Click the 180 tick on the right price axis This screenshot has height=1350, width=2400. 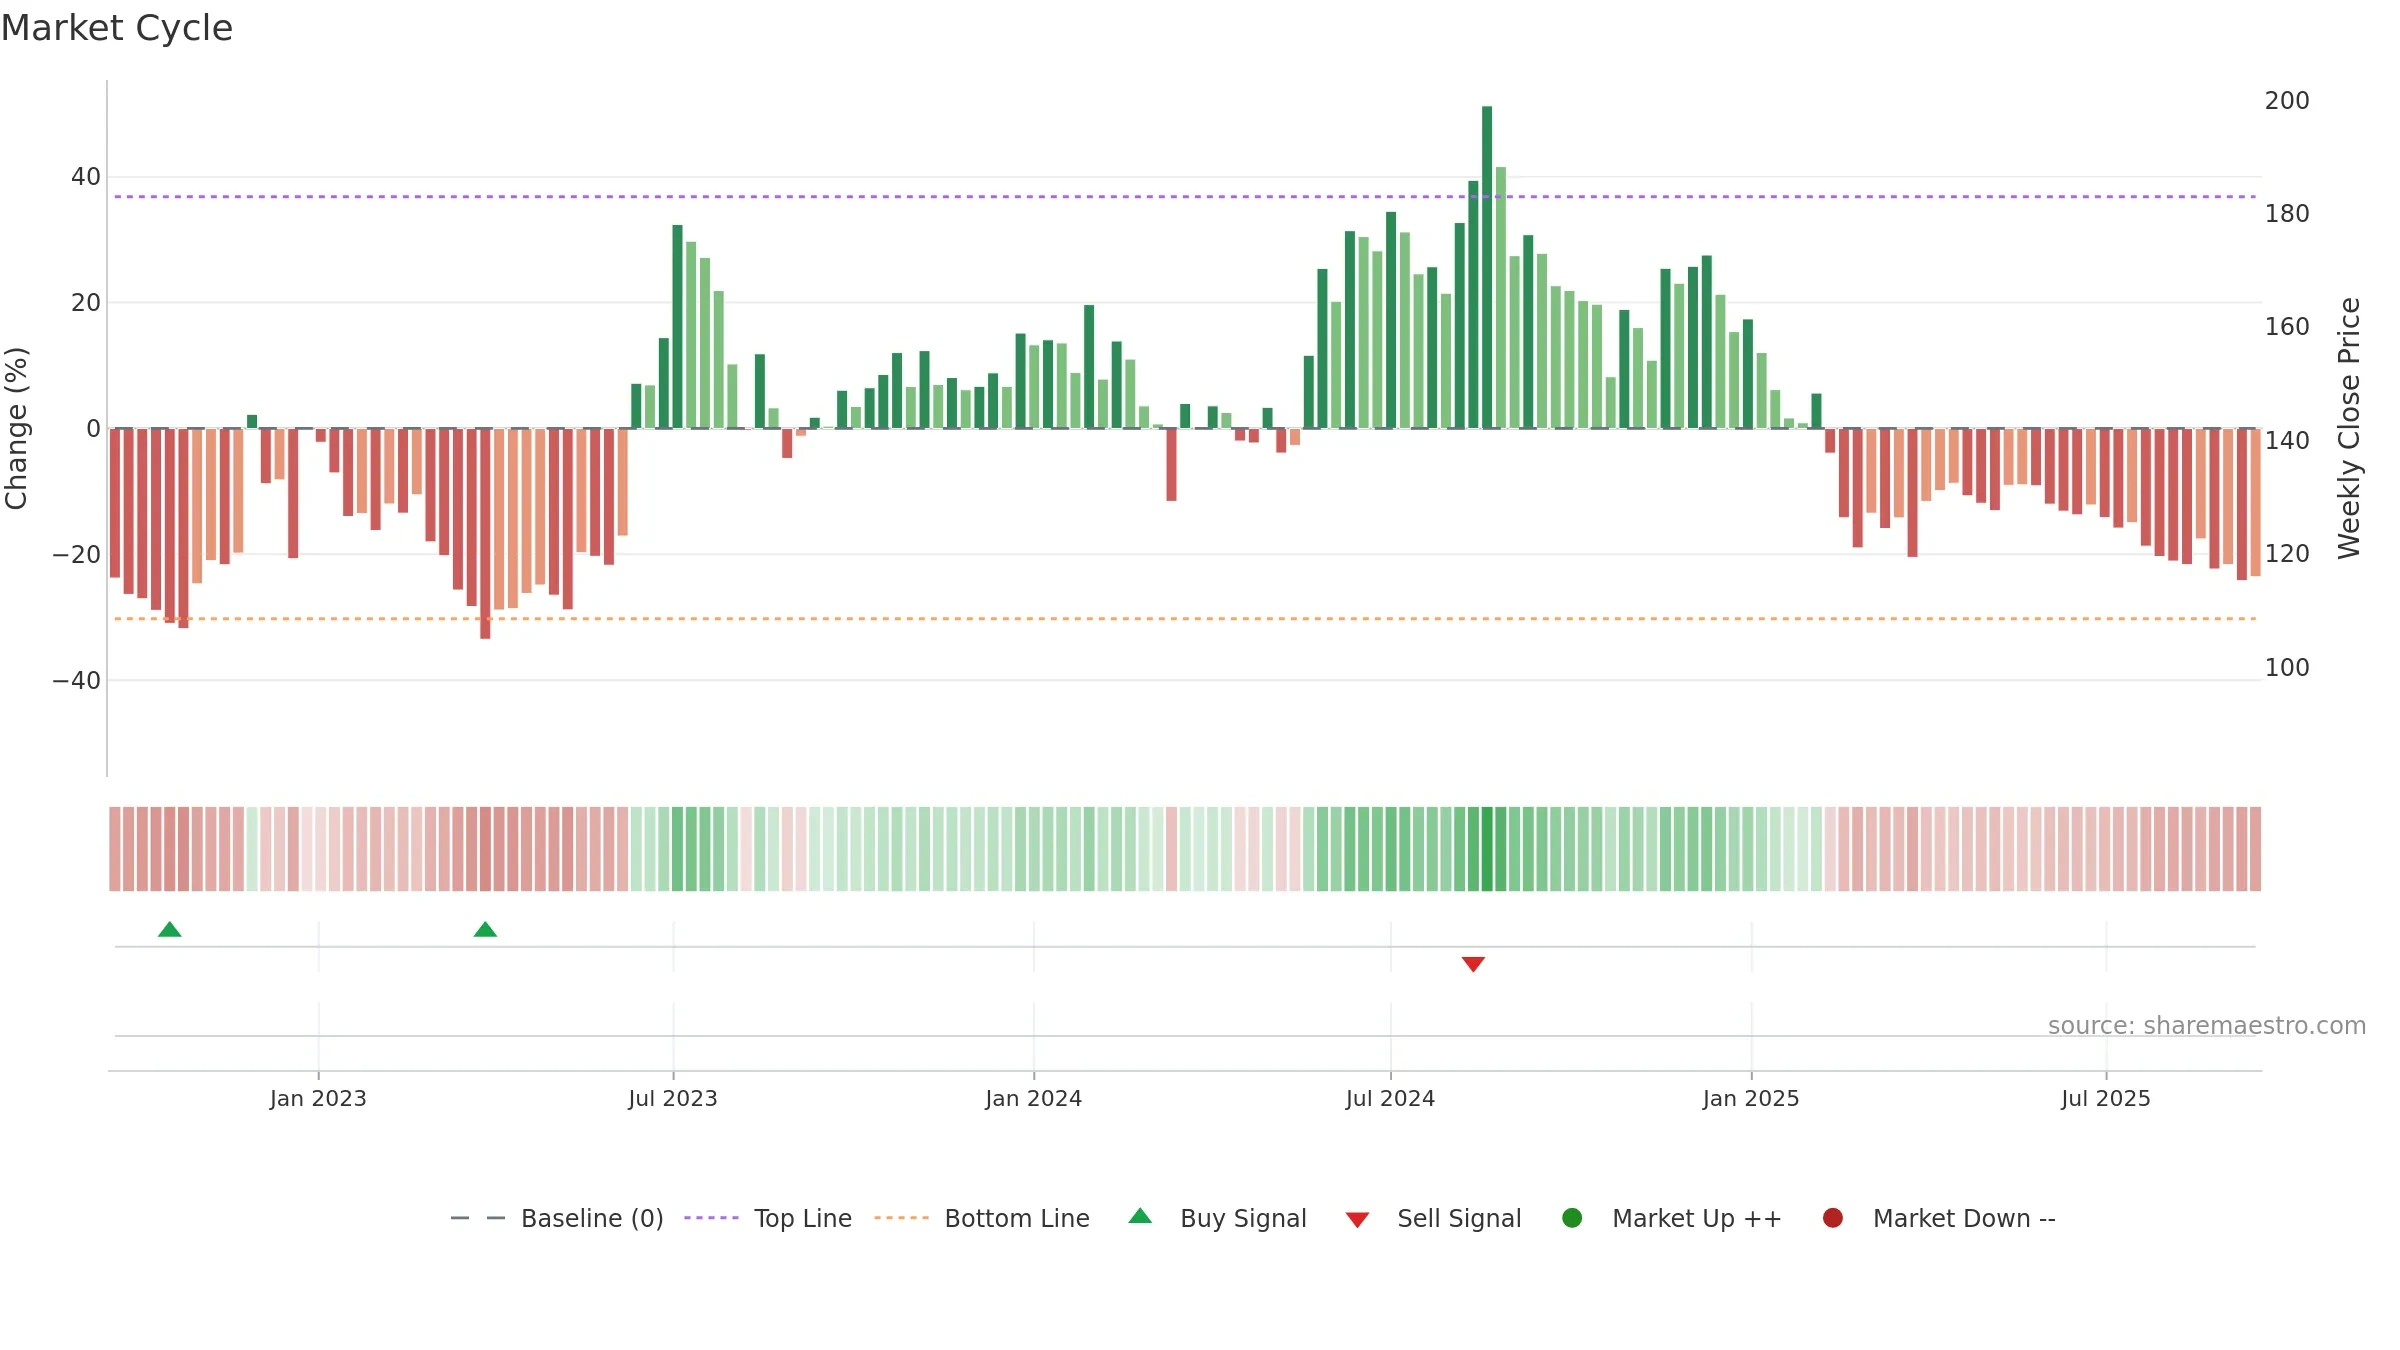(2287, 214)
